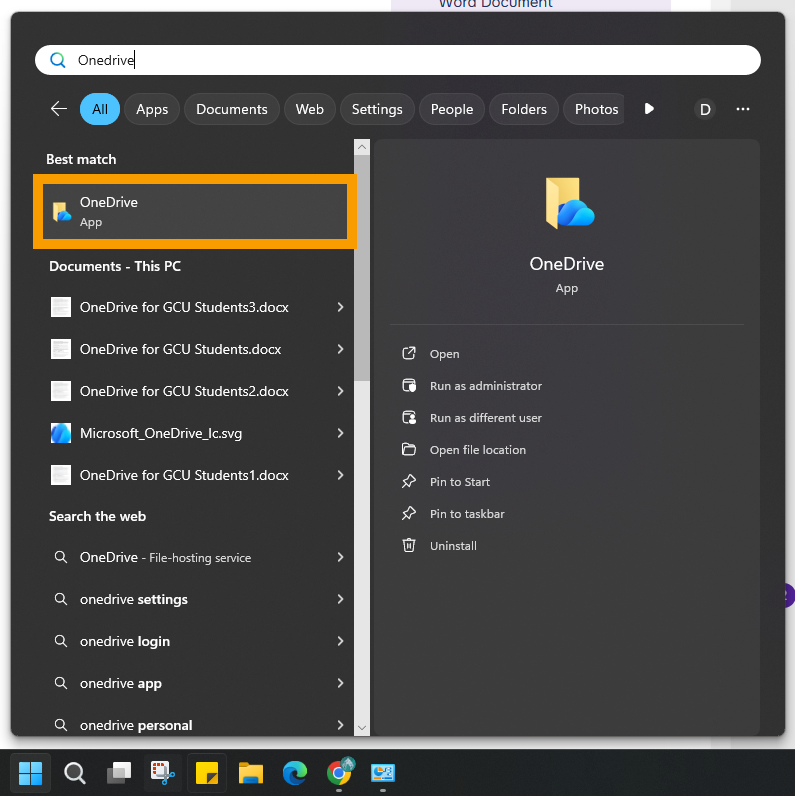Open the more options ellipsis menu

point(742,109)
